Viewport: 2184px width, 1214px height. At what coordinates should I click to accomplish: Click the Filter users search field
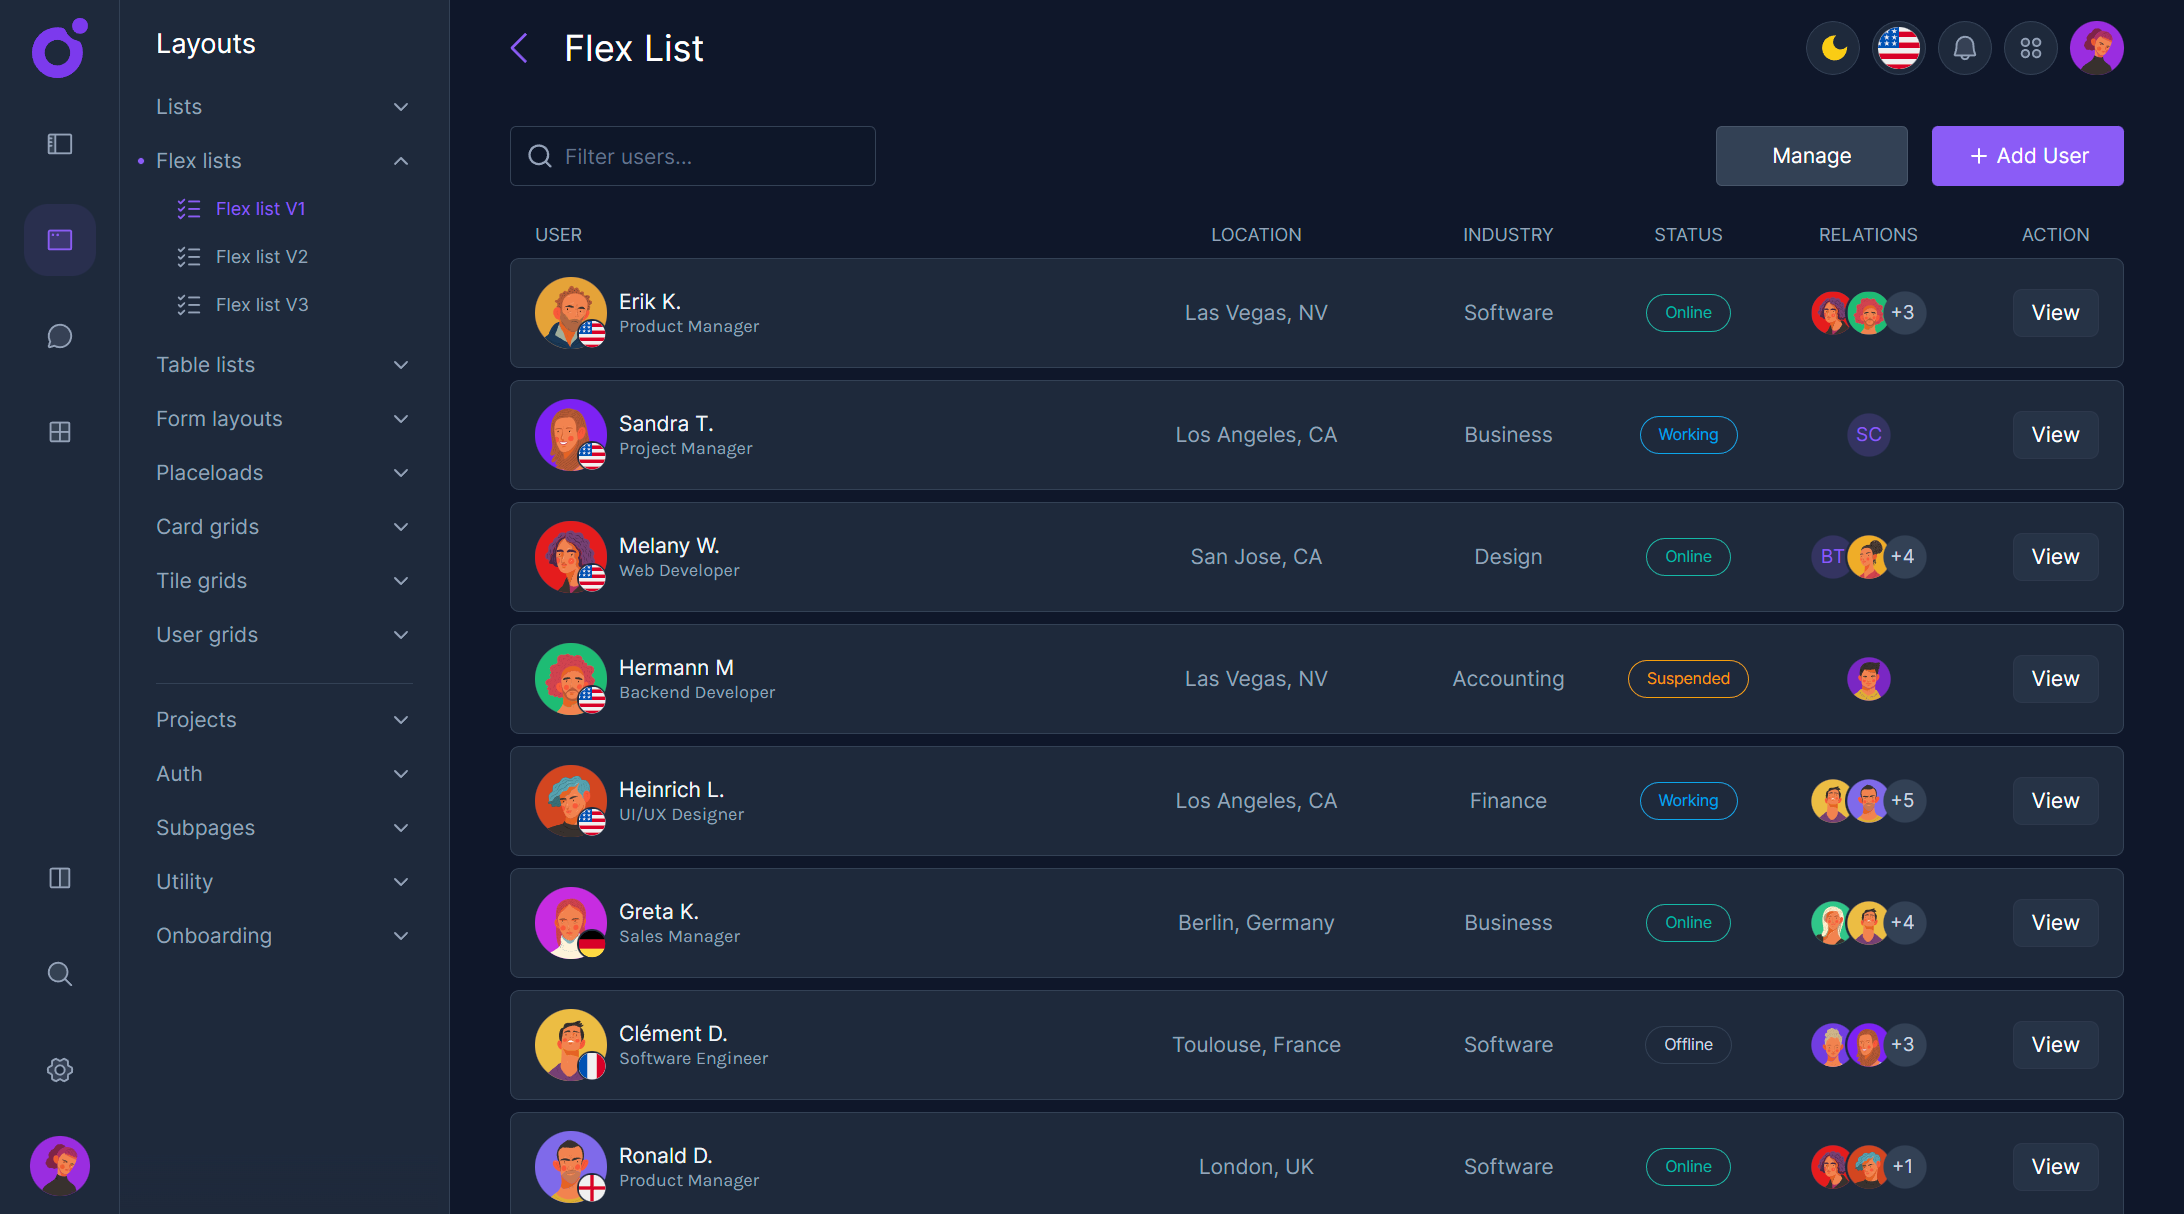[x=692, y=155]
